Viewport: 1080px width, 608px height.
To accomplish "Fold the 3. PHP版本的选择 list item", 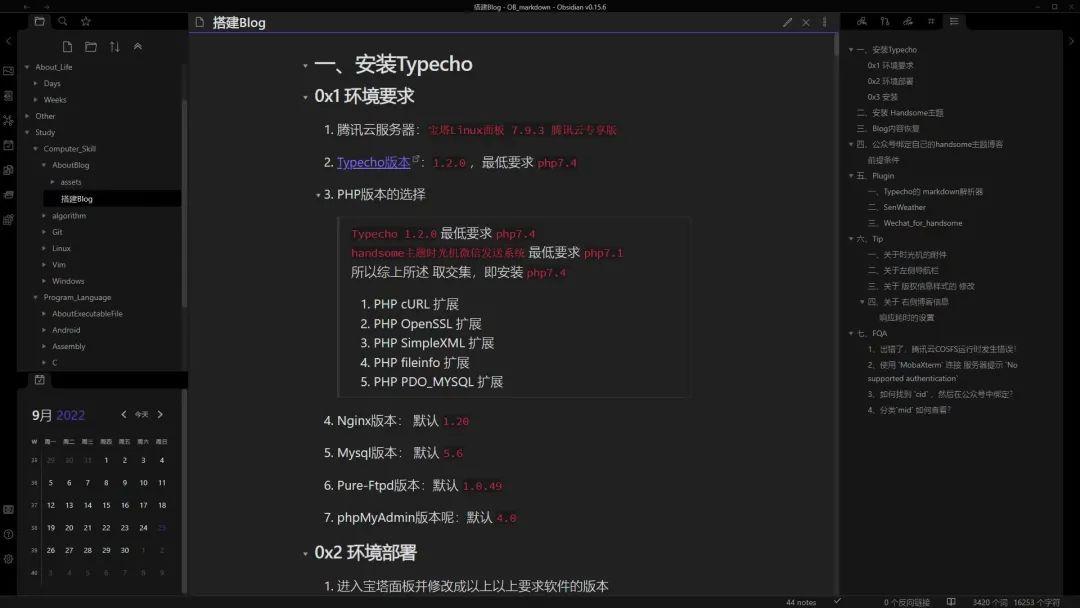I will pyautogui.click(x=318, y=196).
